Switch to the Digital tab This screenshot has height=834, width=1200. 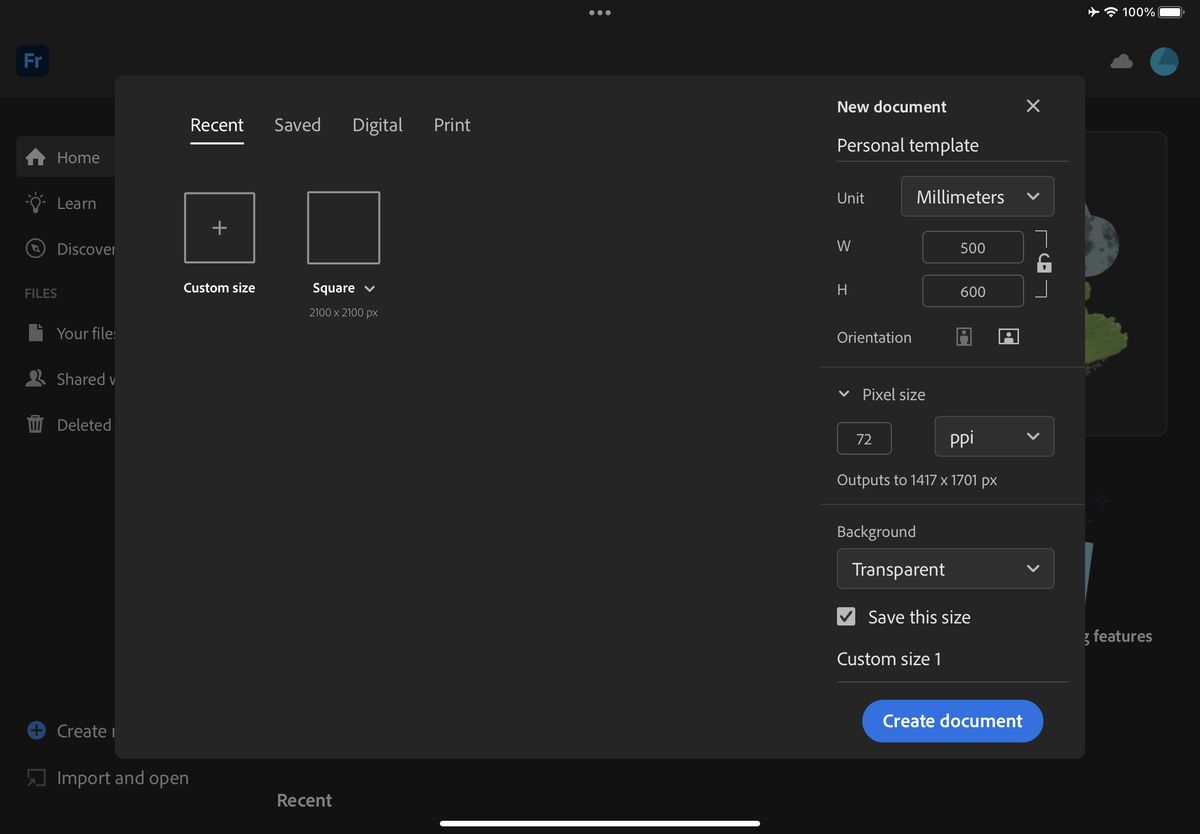tap(377, 125)
